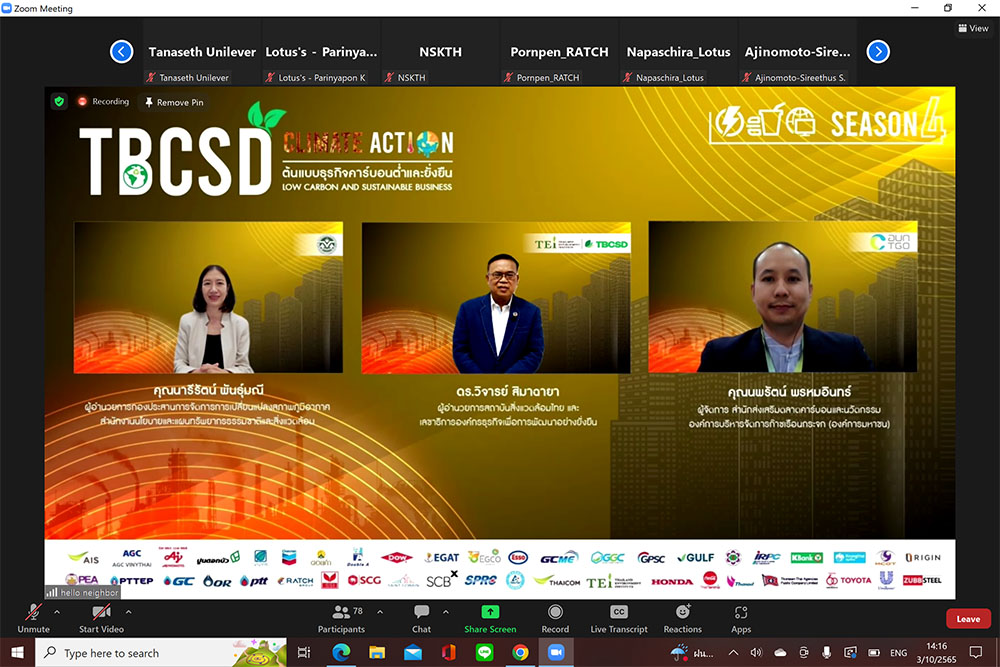1000x667 pixels.
Task: Show previous participants with left arrow
Action: pyautogui.click(x=121, y=52)
